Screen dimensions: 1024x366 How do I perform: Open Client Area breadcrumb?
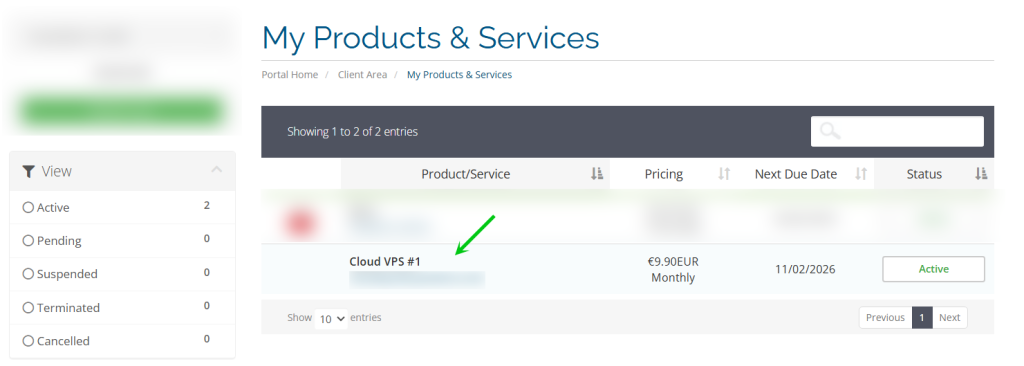coord(362,75)
